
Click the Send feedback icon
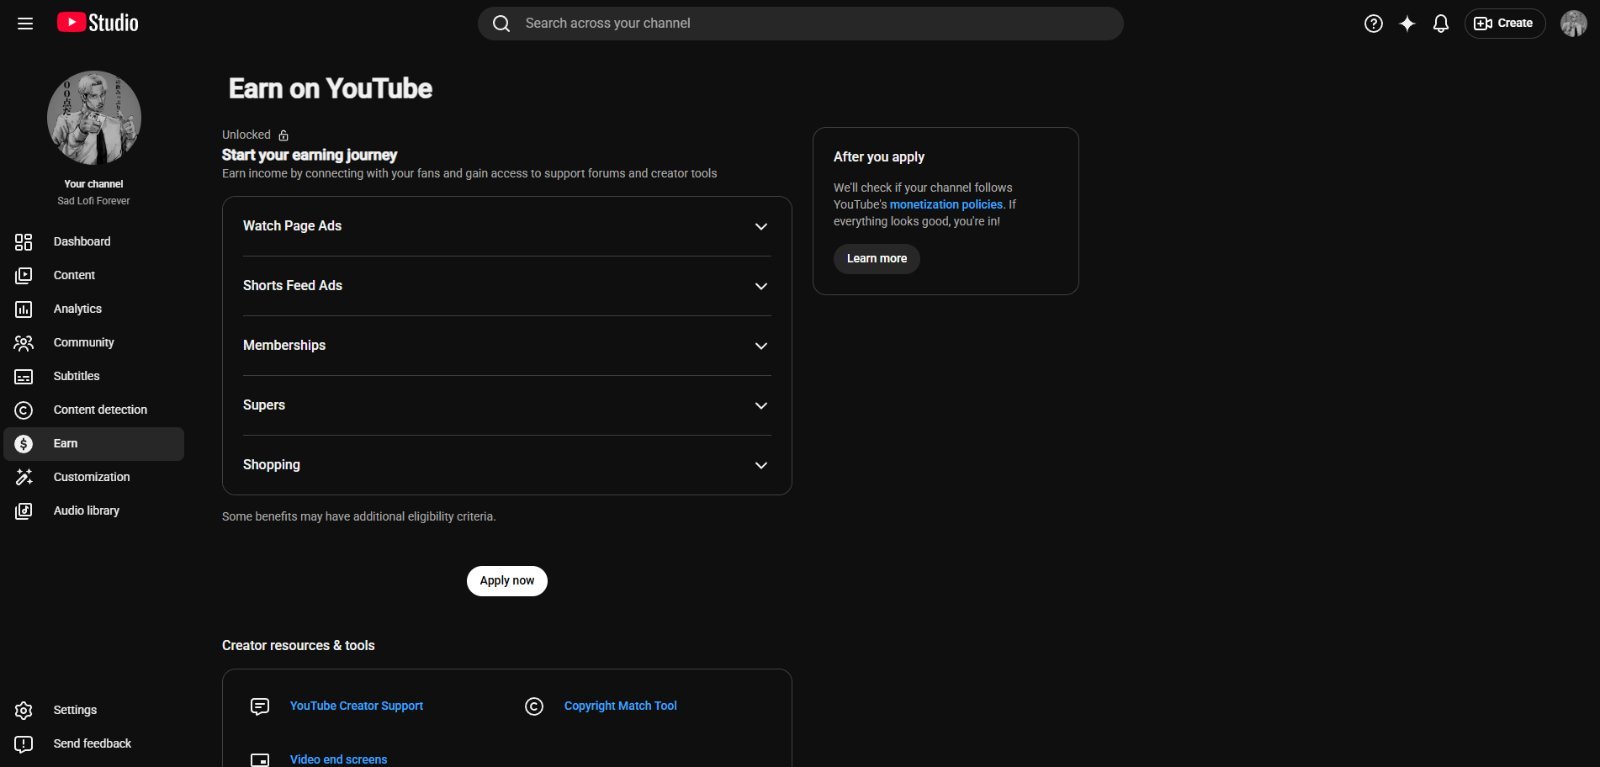[24, 744]
